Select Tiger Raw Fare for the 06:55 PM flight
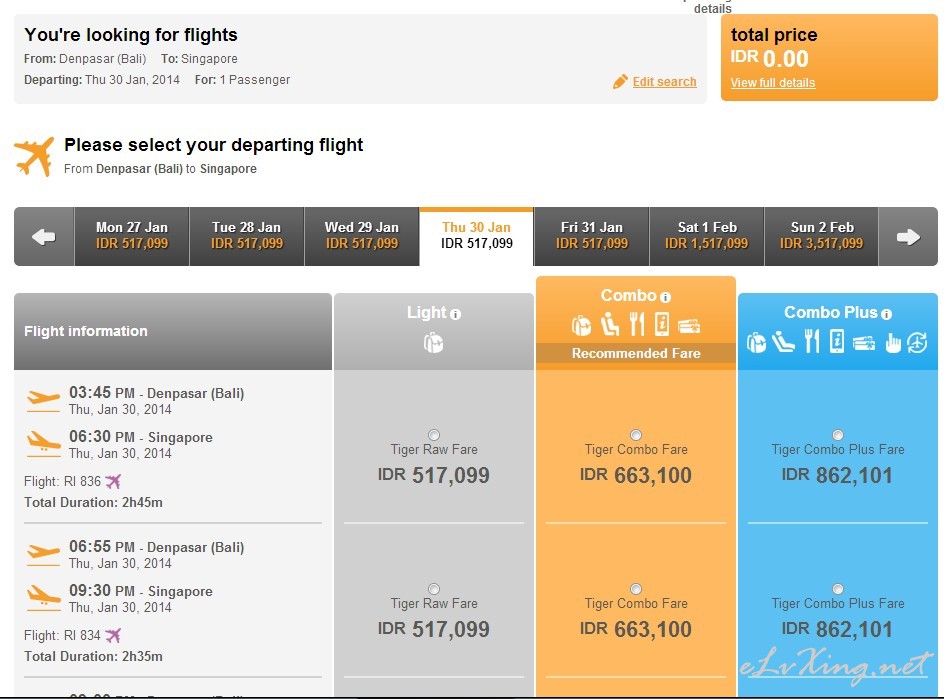Viewport: 944px width, 699px height. pos(433,589)
